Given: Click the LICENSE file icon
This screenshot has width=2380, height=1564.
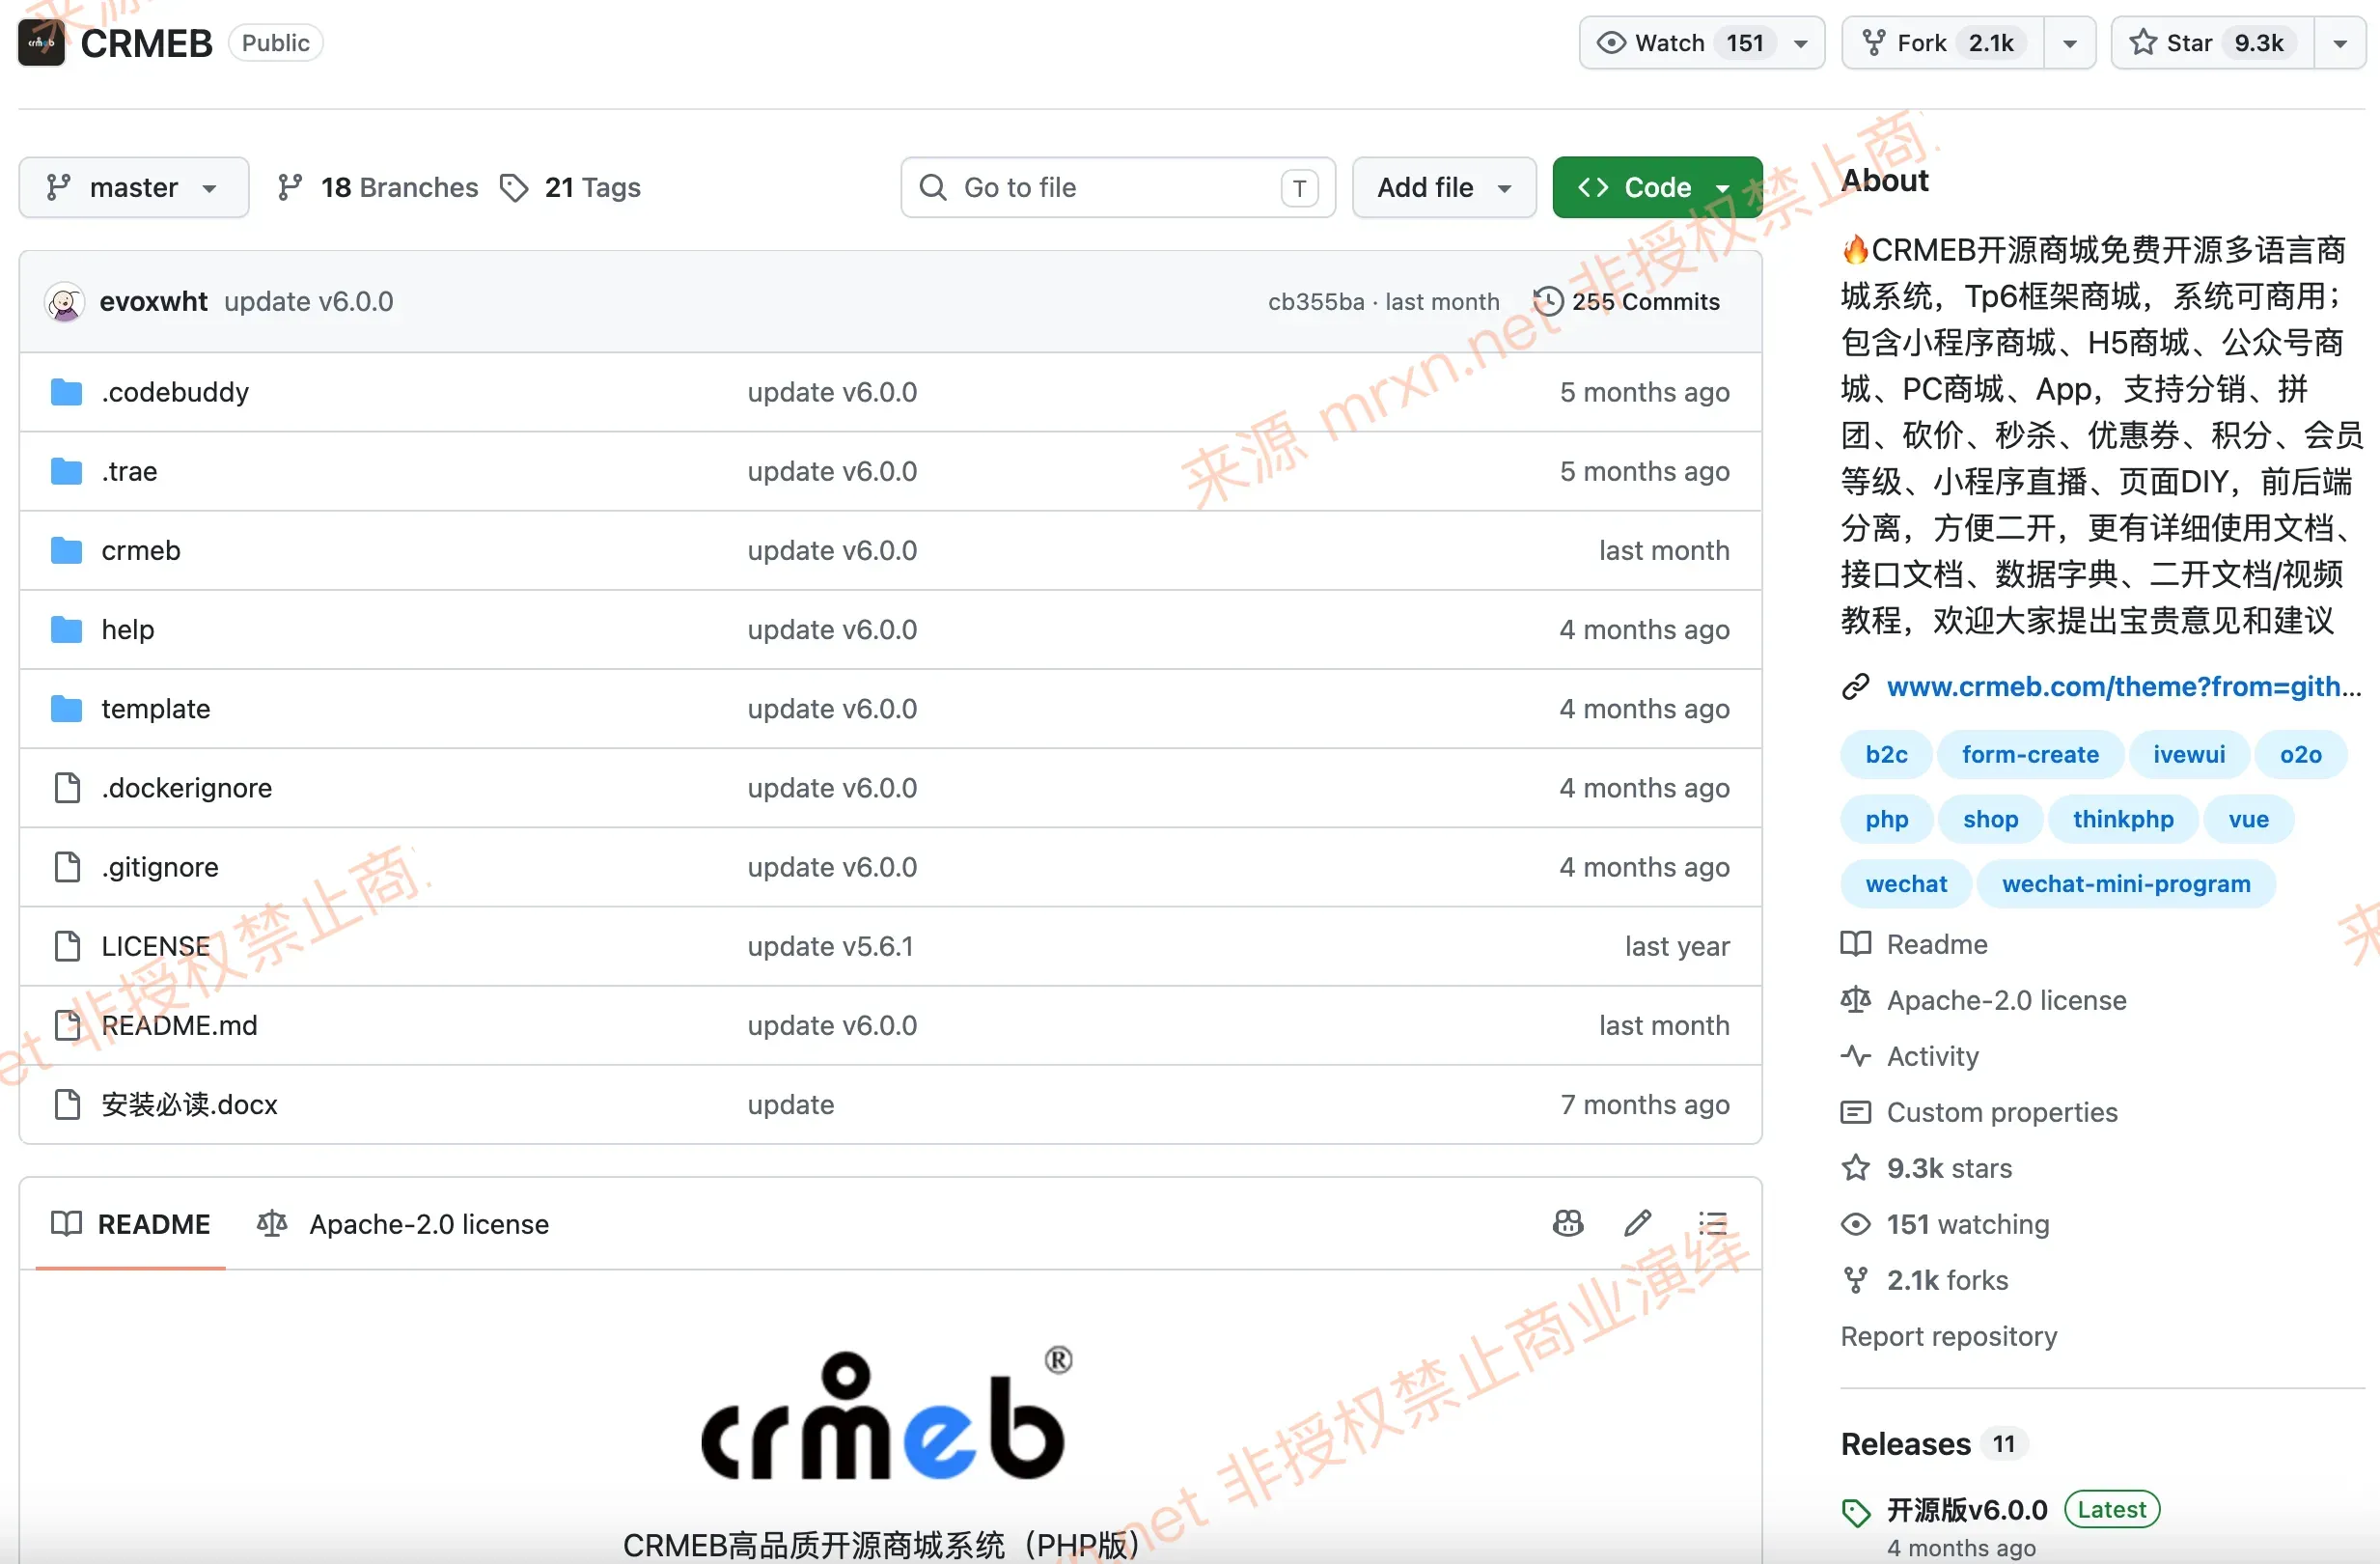Looking at the screenshot, I should (67, 946).
